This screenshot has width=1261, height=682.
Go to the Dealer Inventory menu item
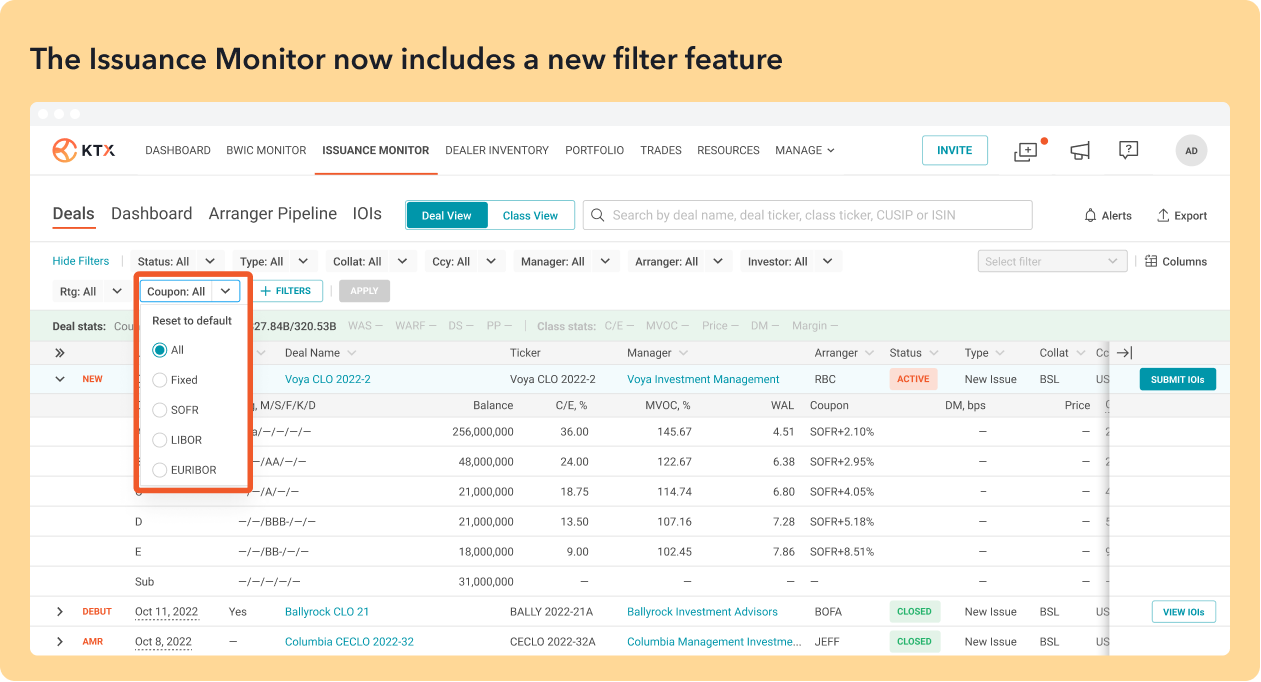tap(496, 151)
